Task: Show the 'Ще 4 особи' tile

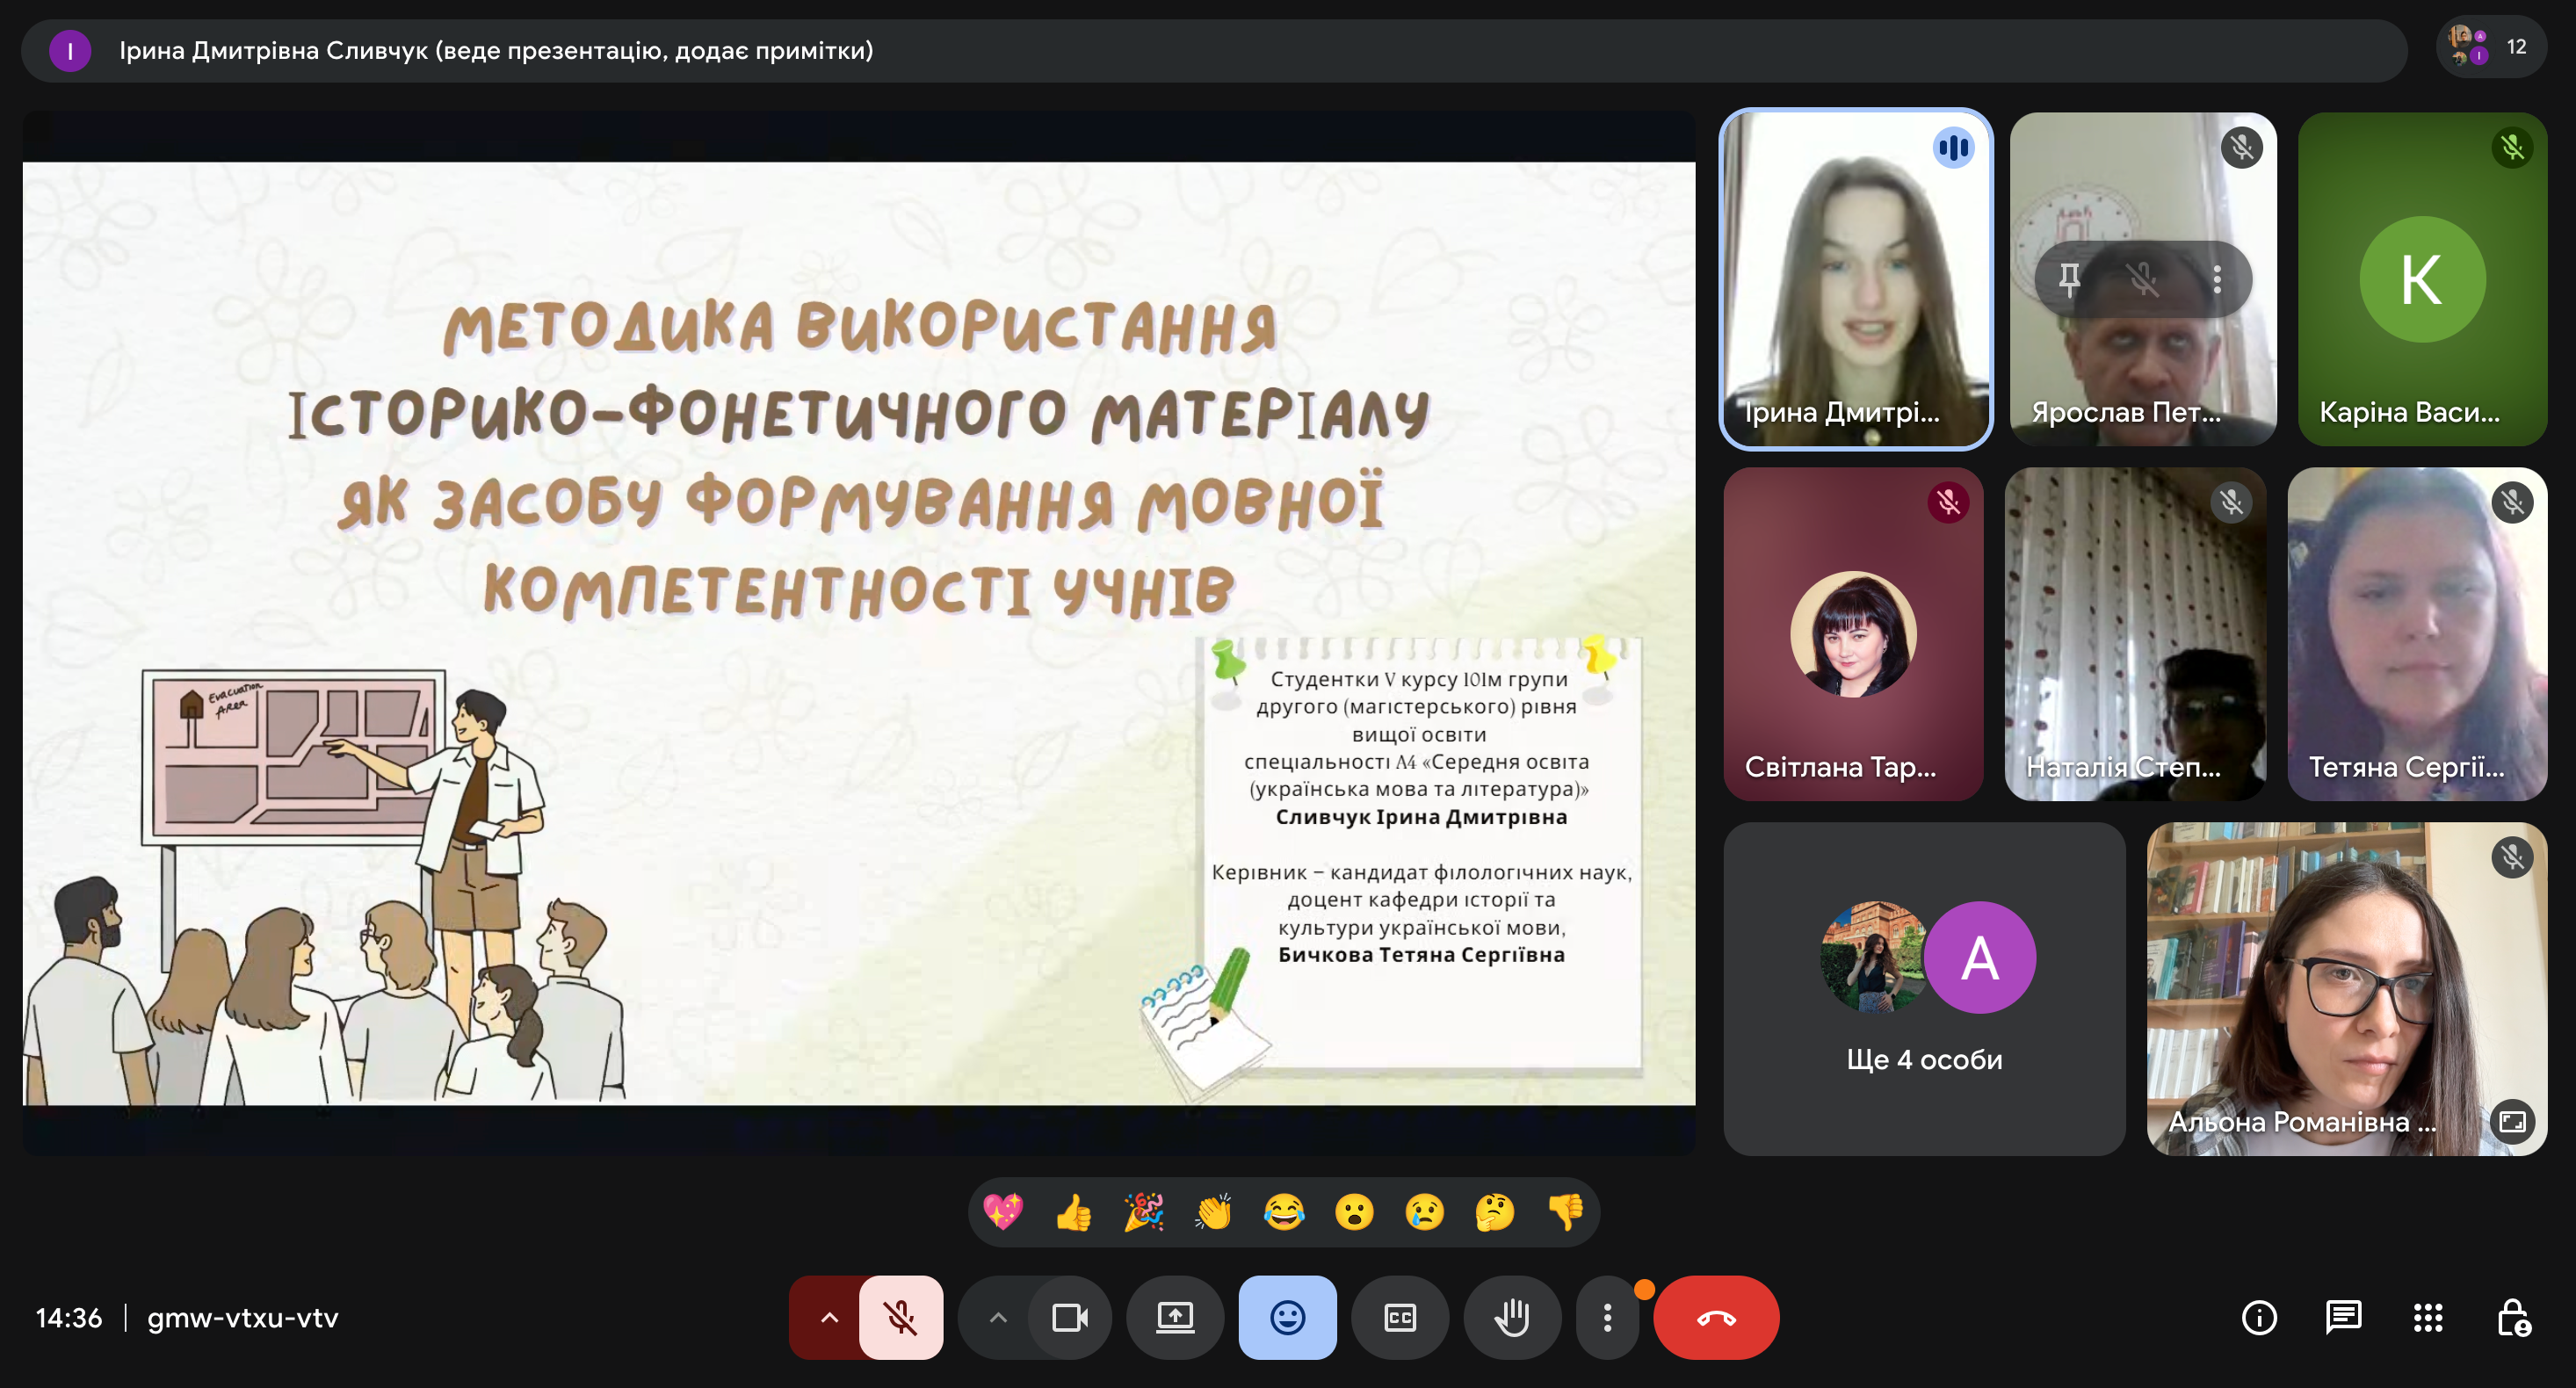Action: 1923,988
